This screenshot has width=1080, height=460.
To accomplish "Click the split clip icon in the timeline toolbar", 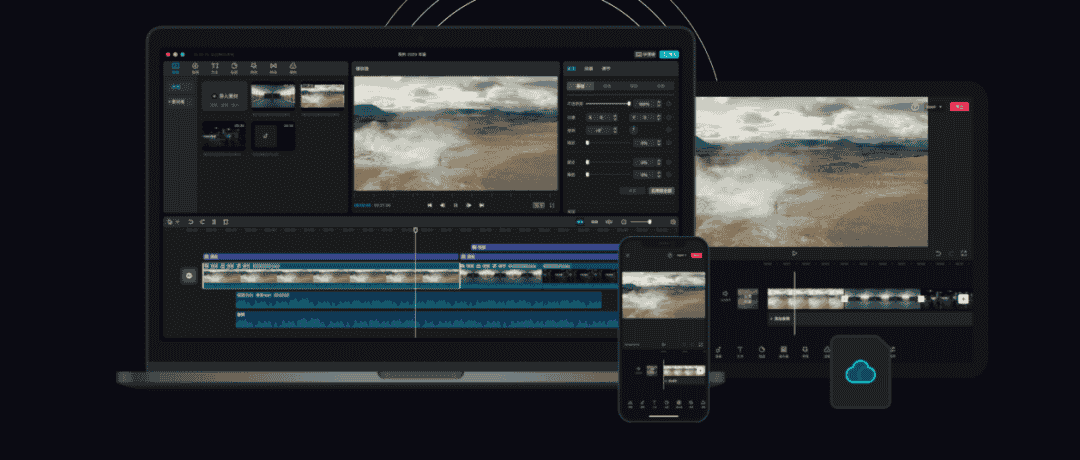I will click(x=214, y=222).
